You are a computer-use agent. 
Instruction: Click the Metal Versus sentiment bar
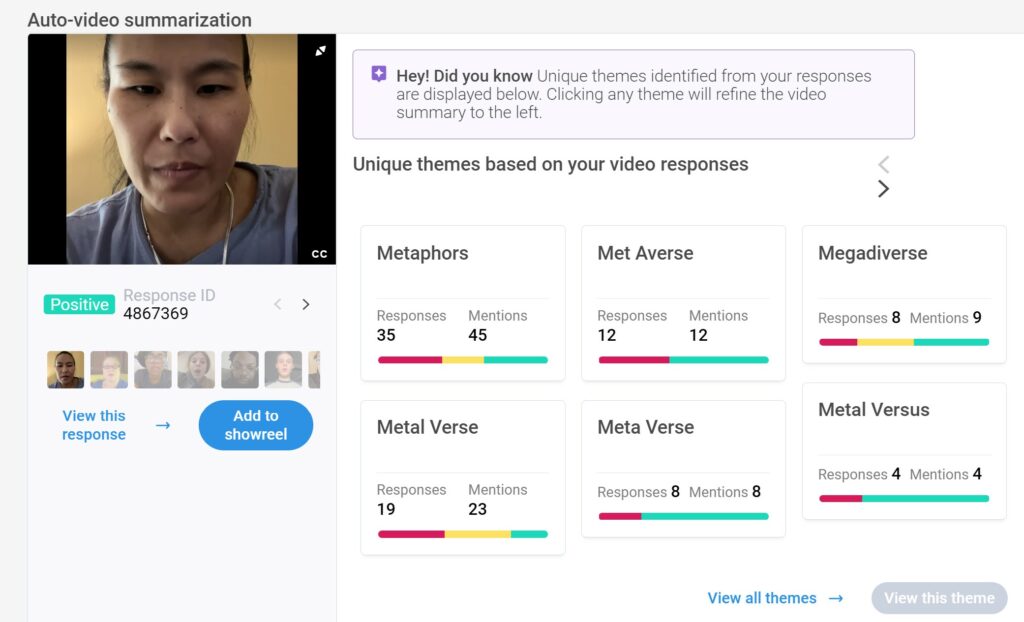904,499
